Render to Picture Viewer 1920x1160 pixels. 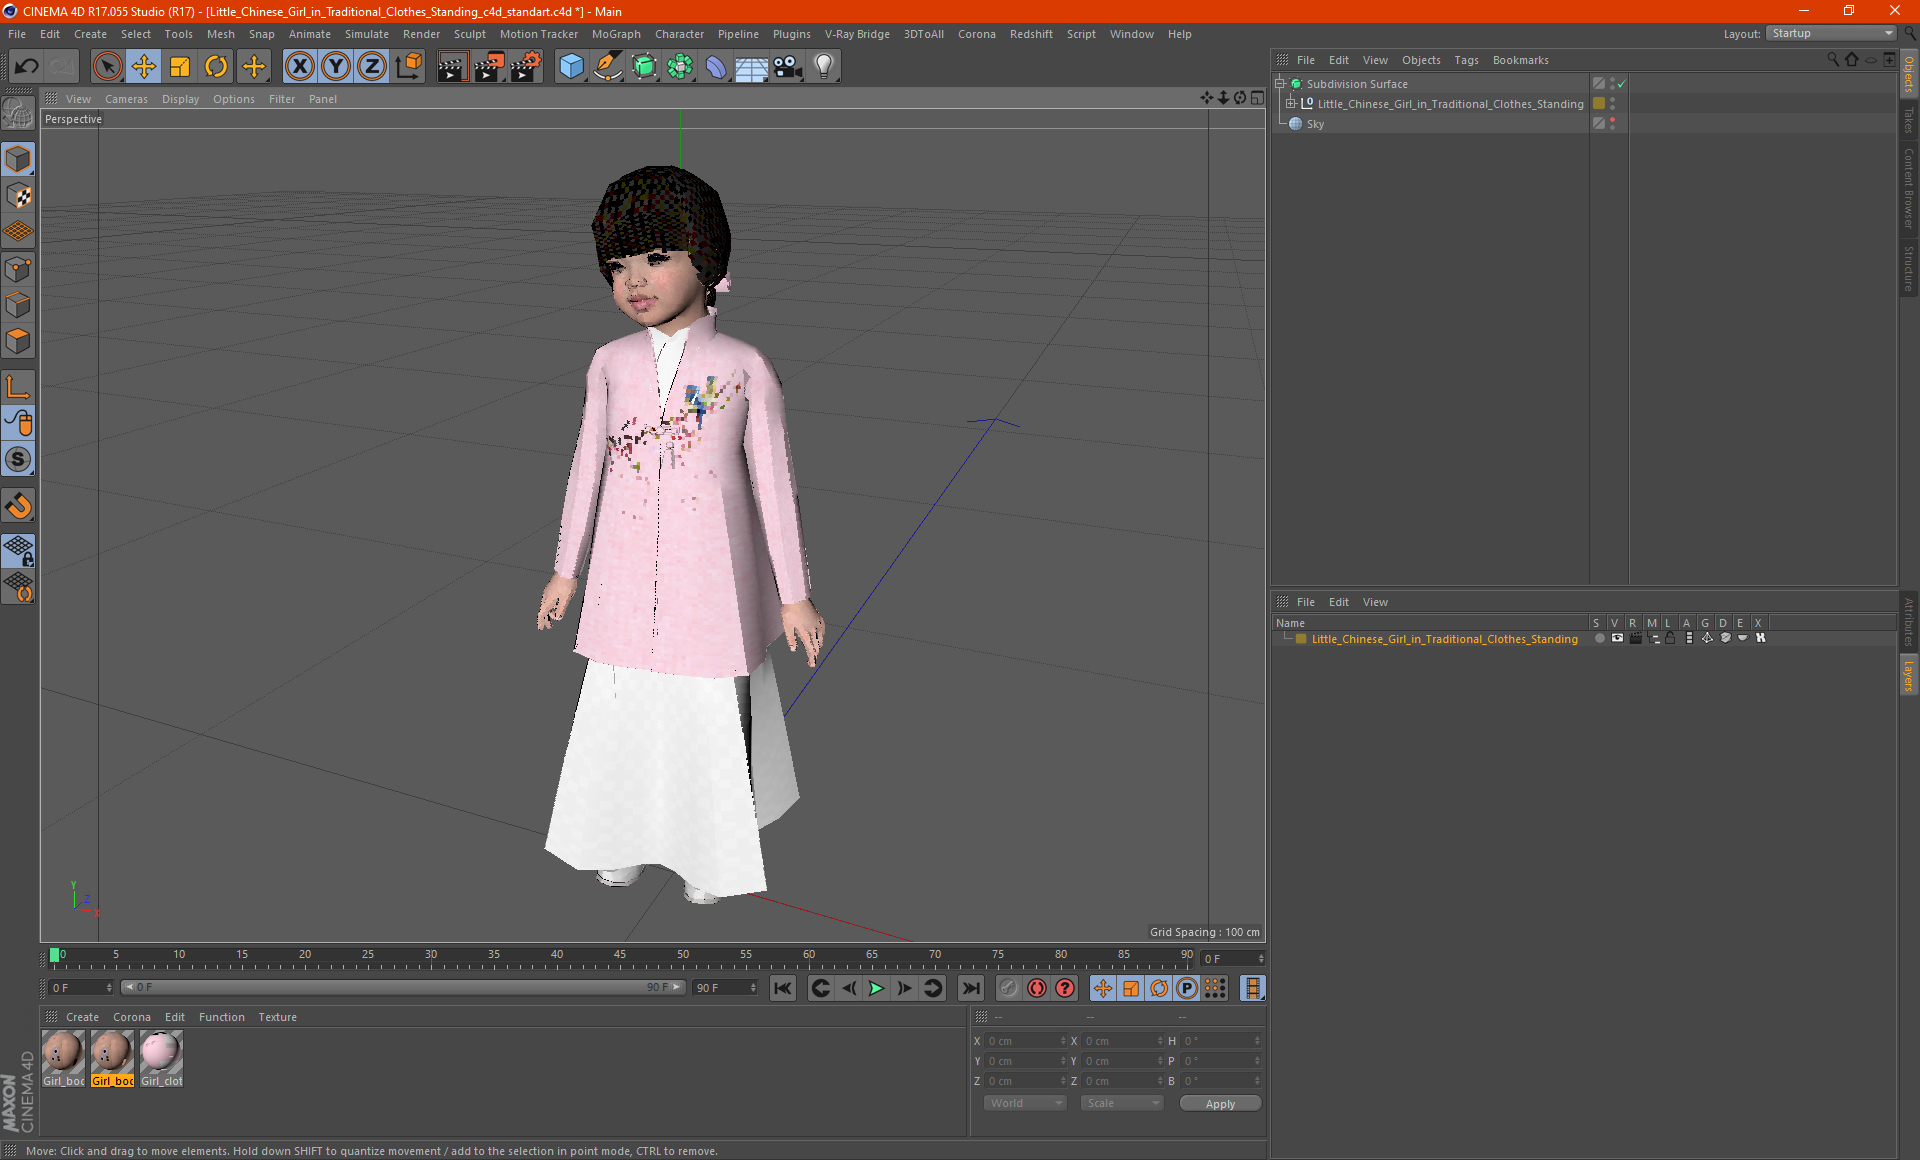[x=489, y=67]
